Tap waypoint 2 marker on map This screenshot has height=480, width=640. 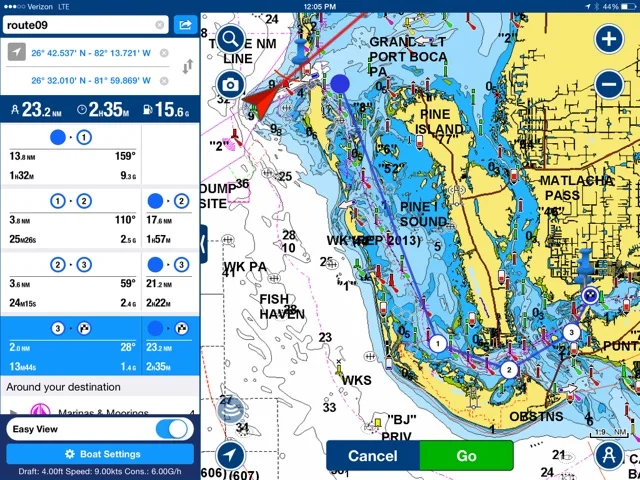509,370
